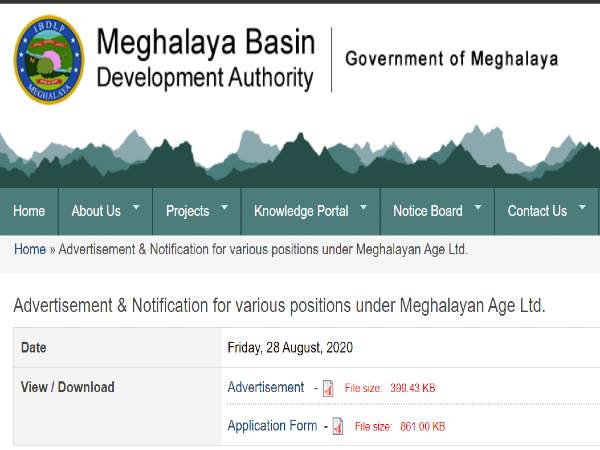Expand the Knowledge Portal dropdown arrow

point(363,206)
